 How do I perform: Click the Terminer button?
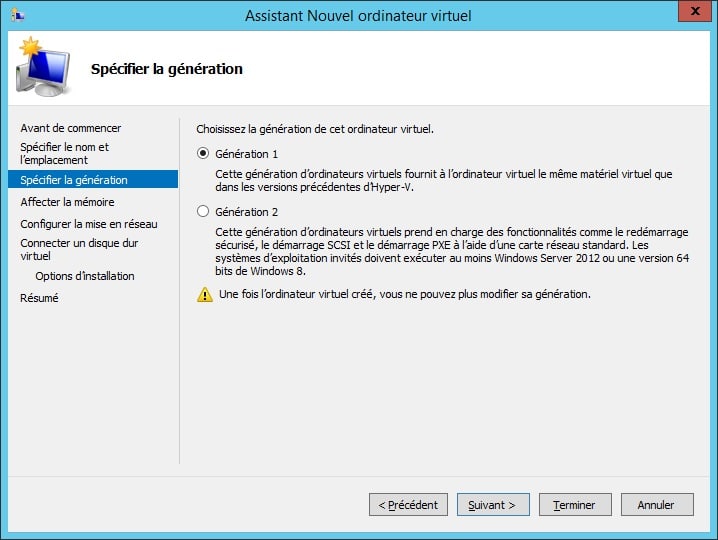click(x=575, y=505)
